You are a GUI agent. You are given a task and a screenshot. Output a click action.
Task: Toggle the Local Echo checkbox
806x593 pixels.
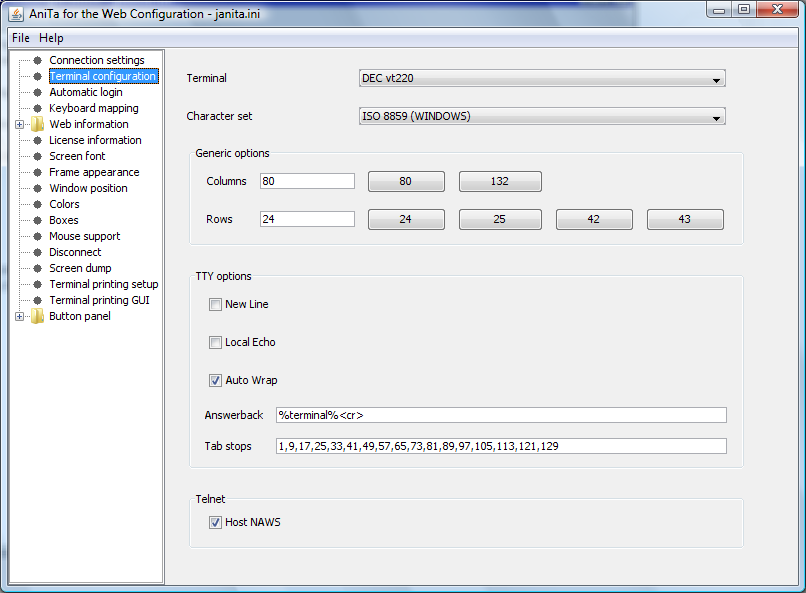pos(215,342)
